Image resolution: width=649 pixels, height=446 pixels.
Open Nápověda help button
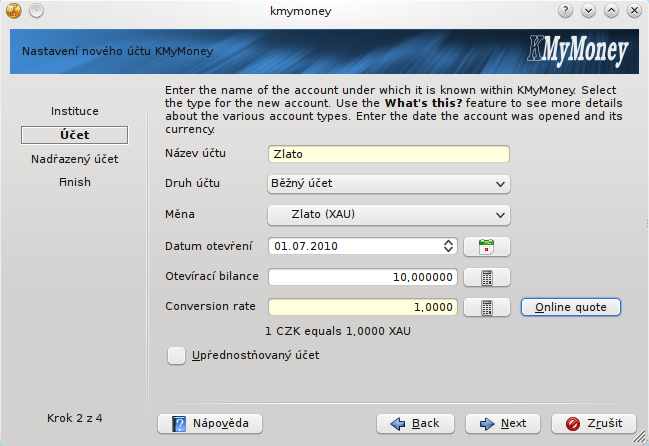210,424
